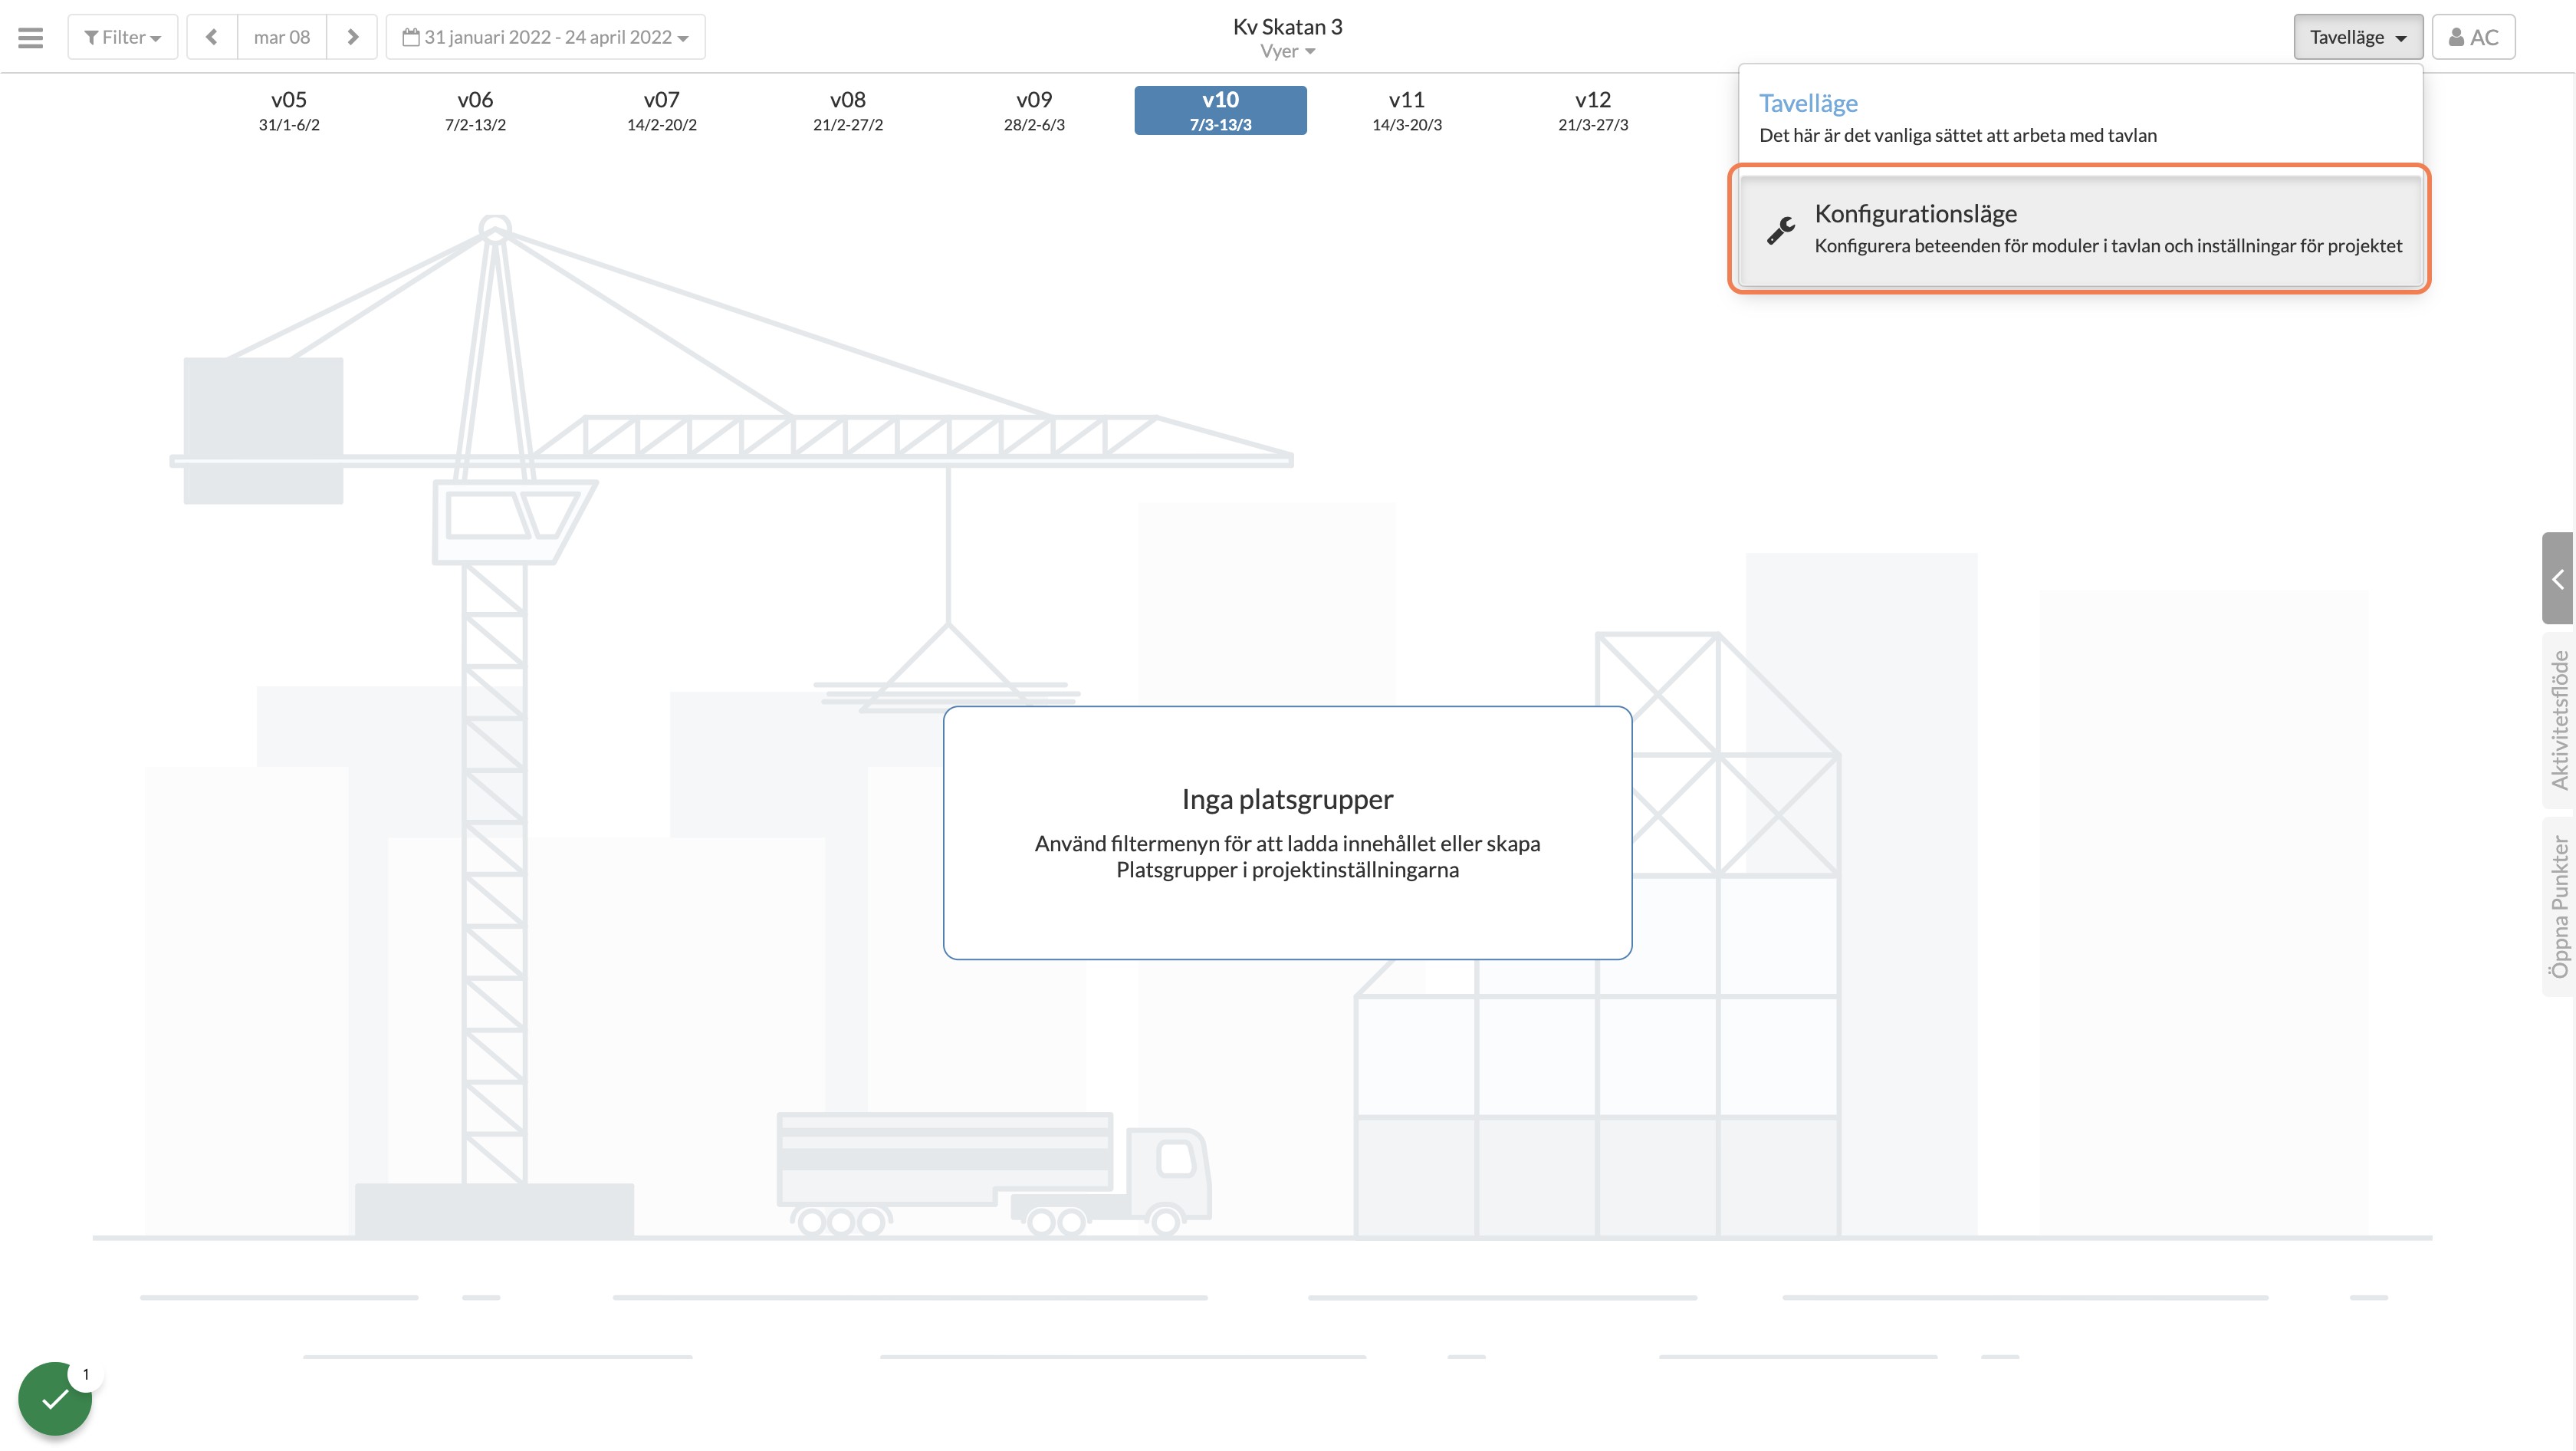Screen dimensions: 2576x1451
Task: Go to the next day arrow
Action: click(x=352, y=37)
